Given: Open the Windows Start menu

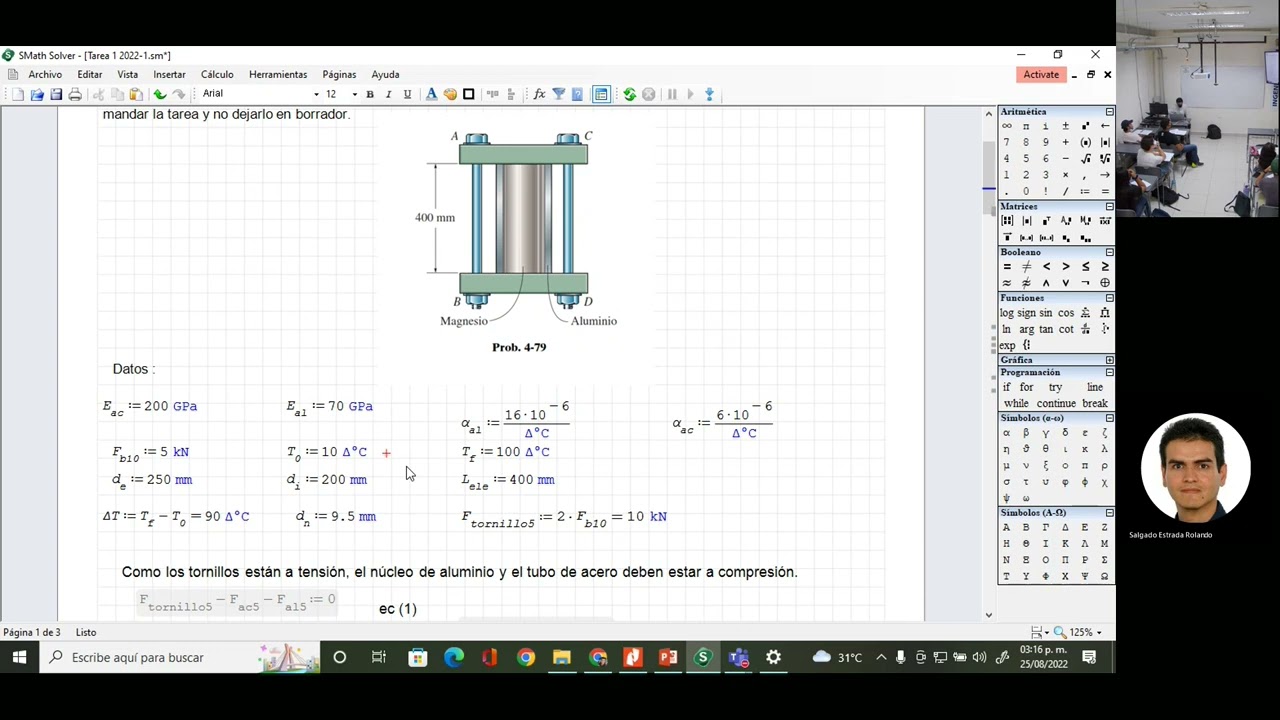Looking at the screenshot, I should point(19,657).
